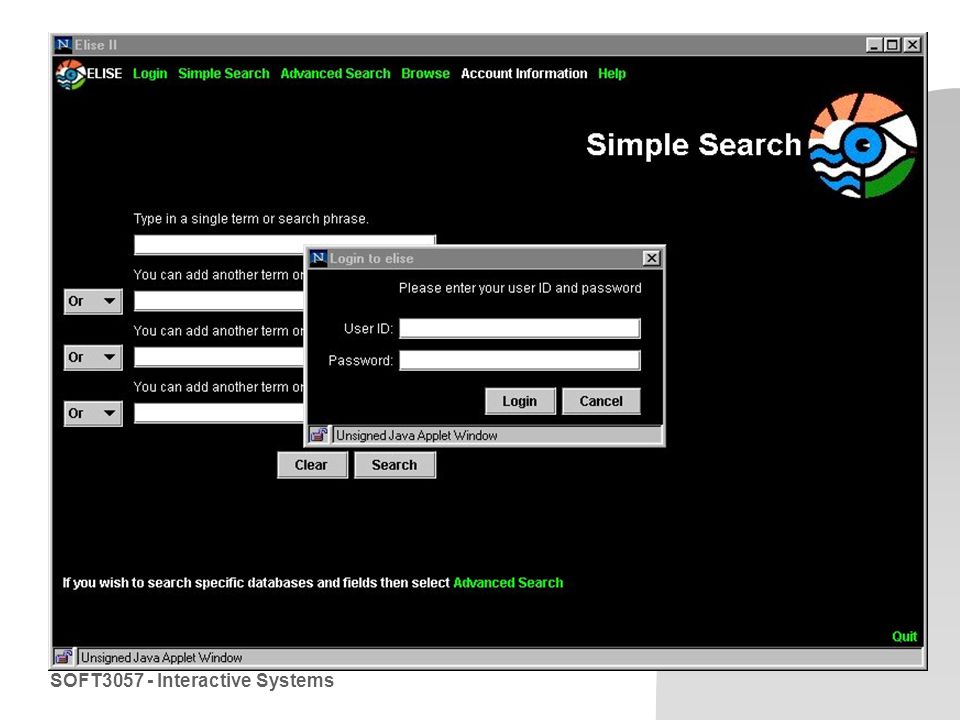Follow the Advanced Search link in the bottom sentence
The height and width of the screenshot is (720, 960).
coord(508,582)
